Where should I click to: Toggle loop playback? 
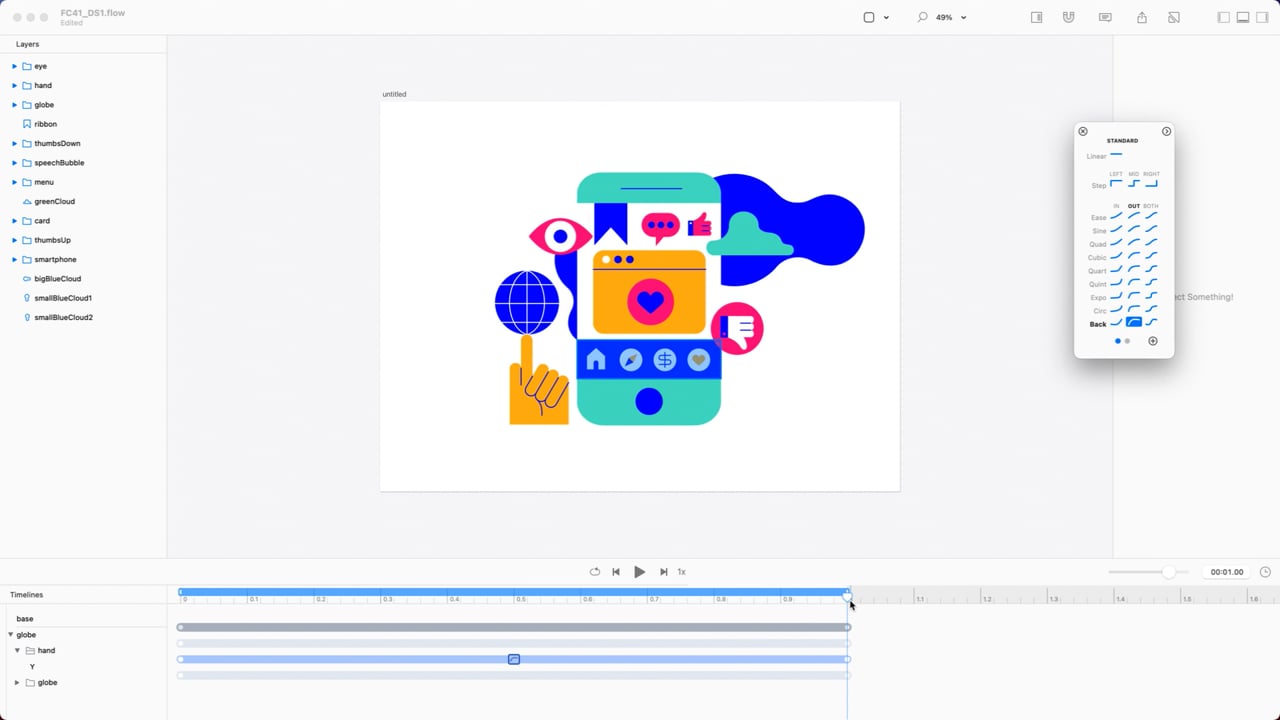coord(594,572)
